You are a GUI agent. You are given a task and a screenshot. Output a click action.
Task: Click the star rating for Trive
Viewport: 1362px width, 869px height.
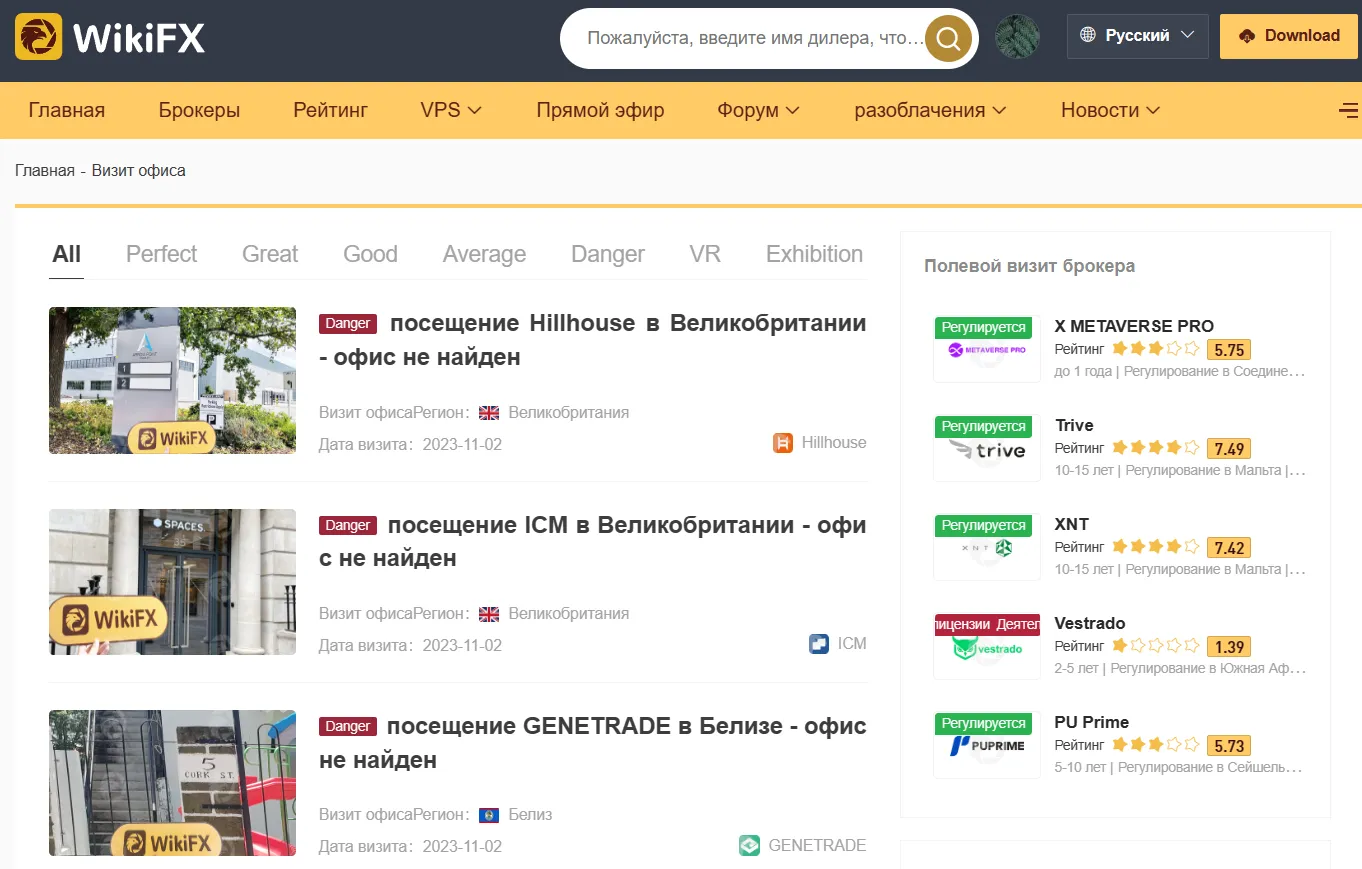click(x=1155, y=448)
